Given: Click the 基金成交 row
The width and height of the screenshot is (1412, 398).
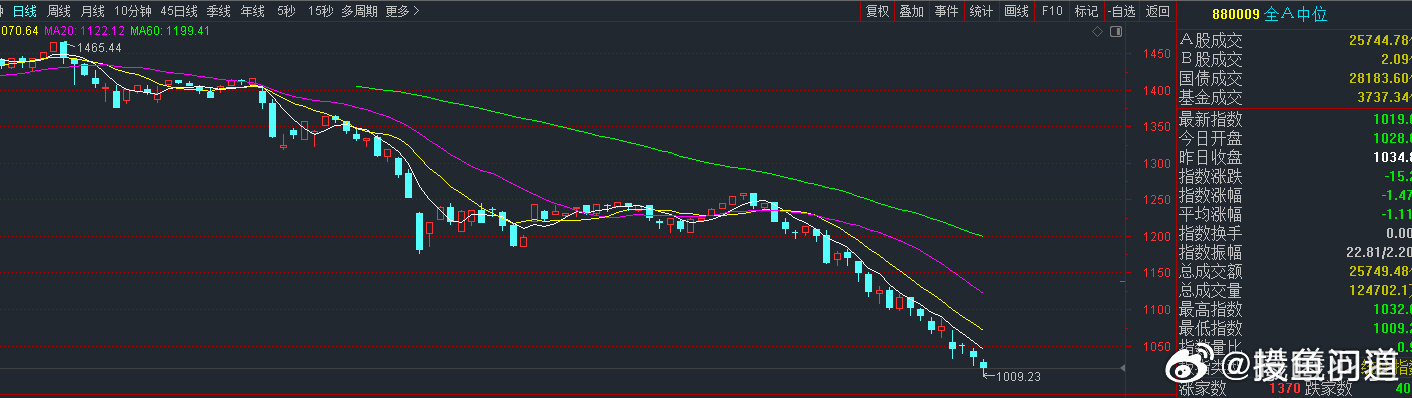Looking at the screenshot, I should [1295, 97].
